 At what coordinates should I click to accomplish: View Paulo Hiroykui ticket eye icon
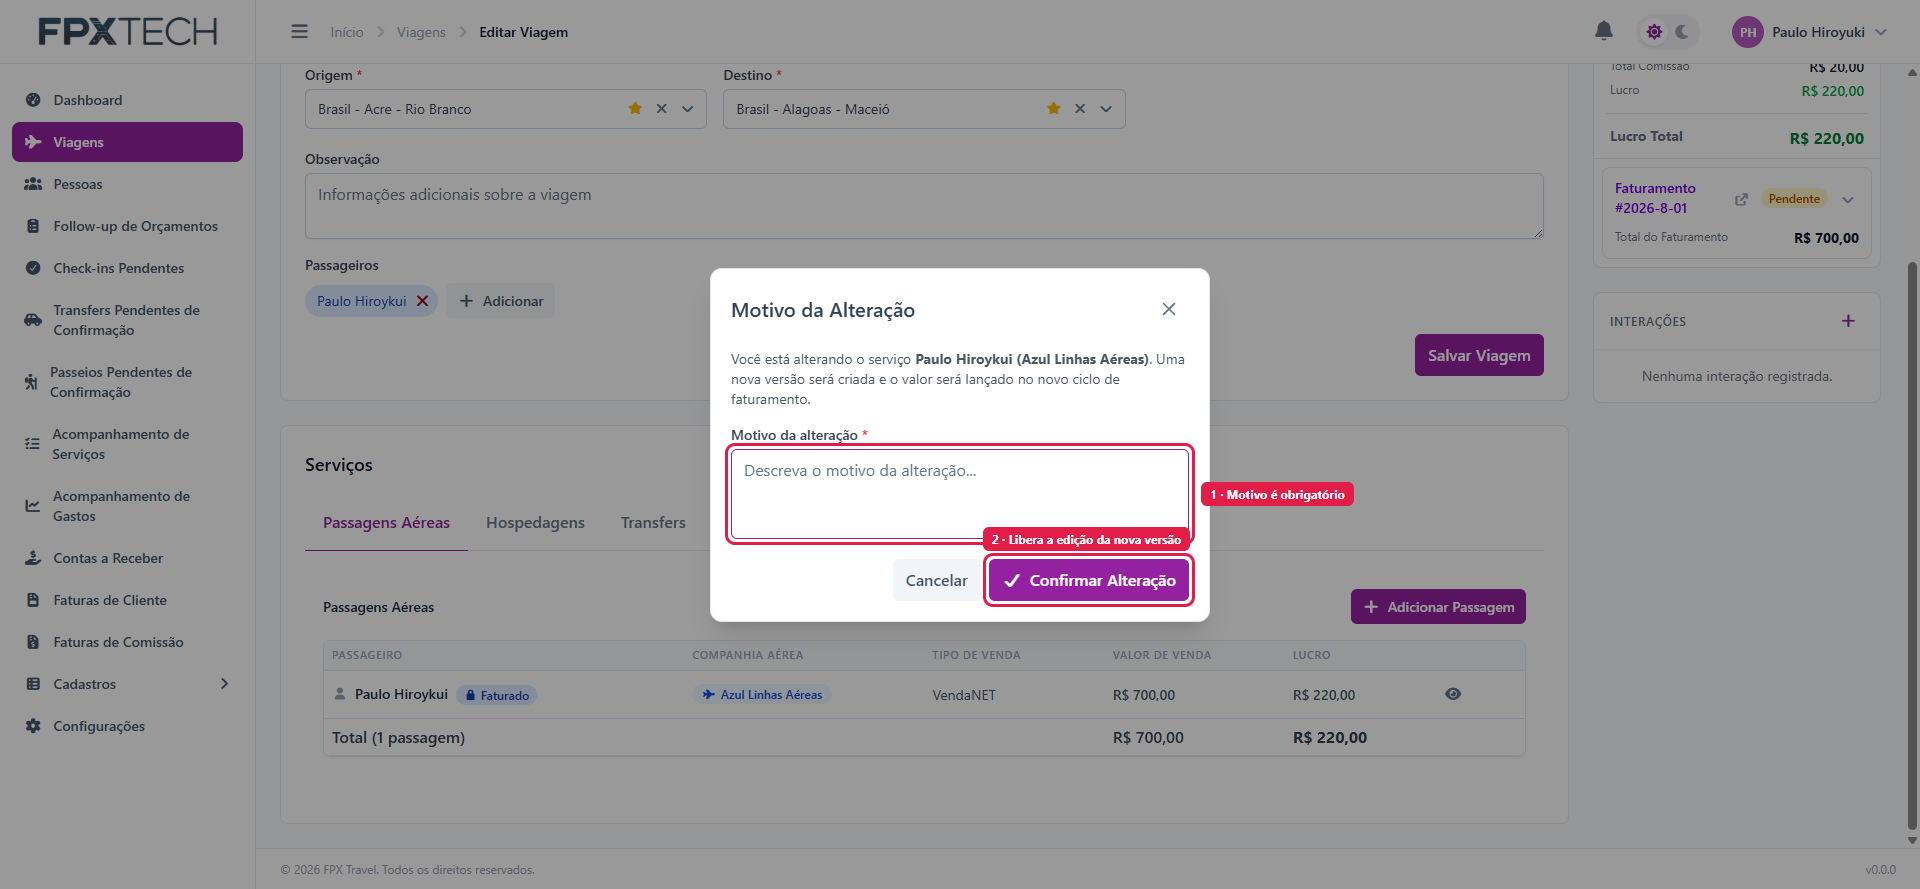[x=1453, y=694]
